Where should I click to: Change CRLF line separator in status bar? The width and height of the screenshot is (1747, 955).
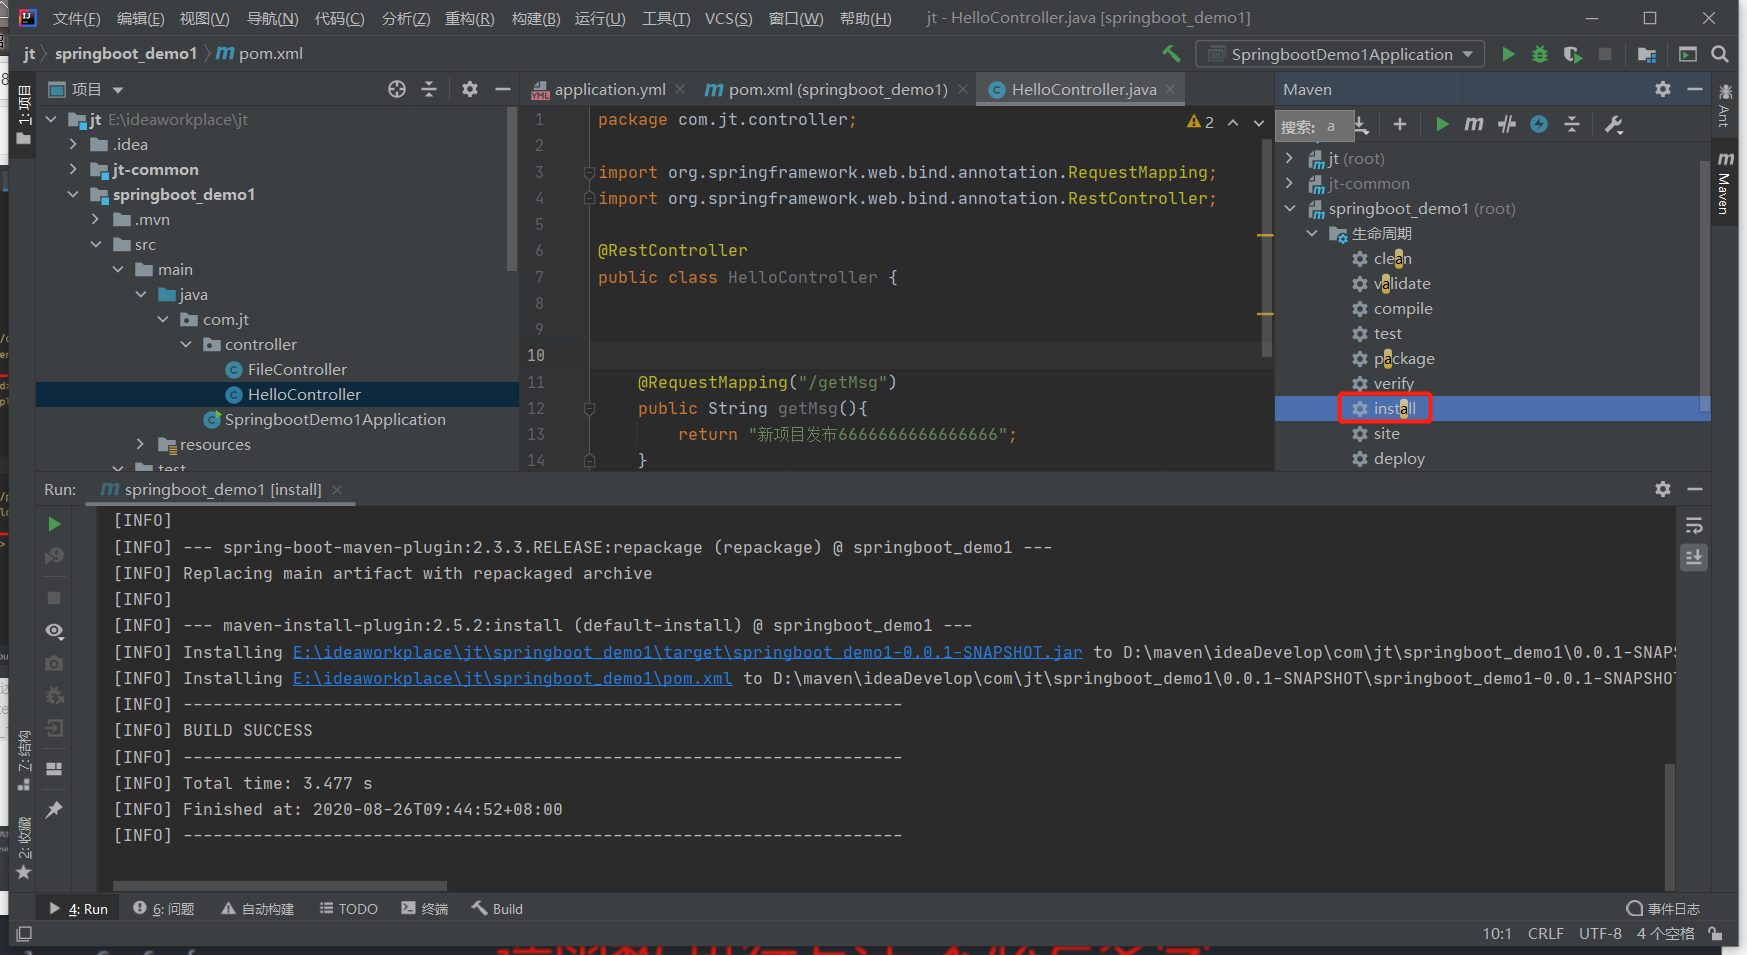[x=1545, y=933]
